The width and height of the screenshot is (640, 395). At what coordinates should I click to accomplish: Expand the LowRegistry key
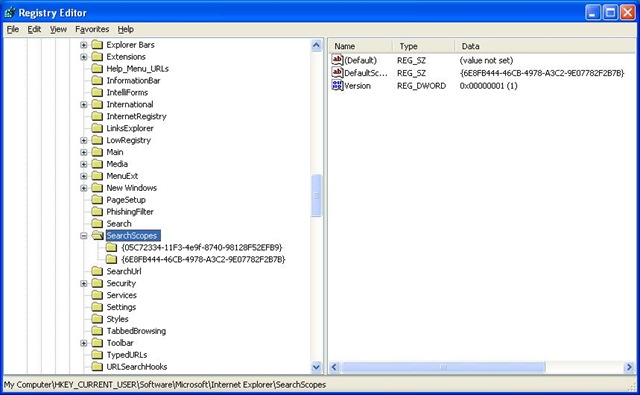(84, 140)
